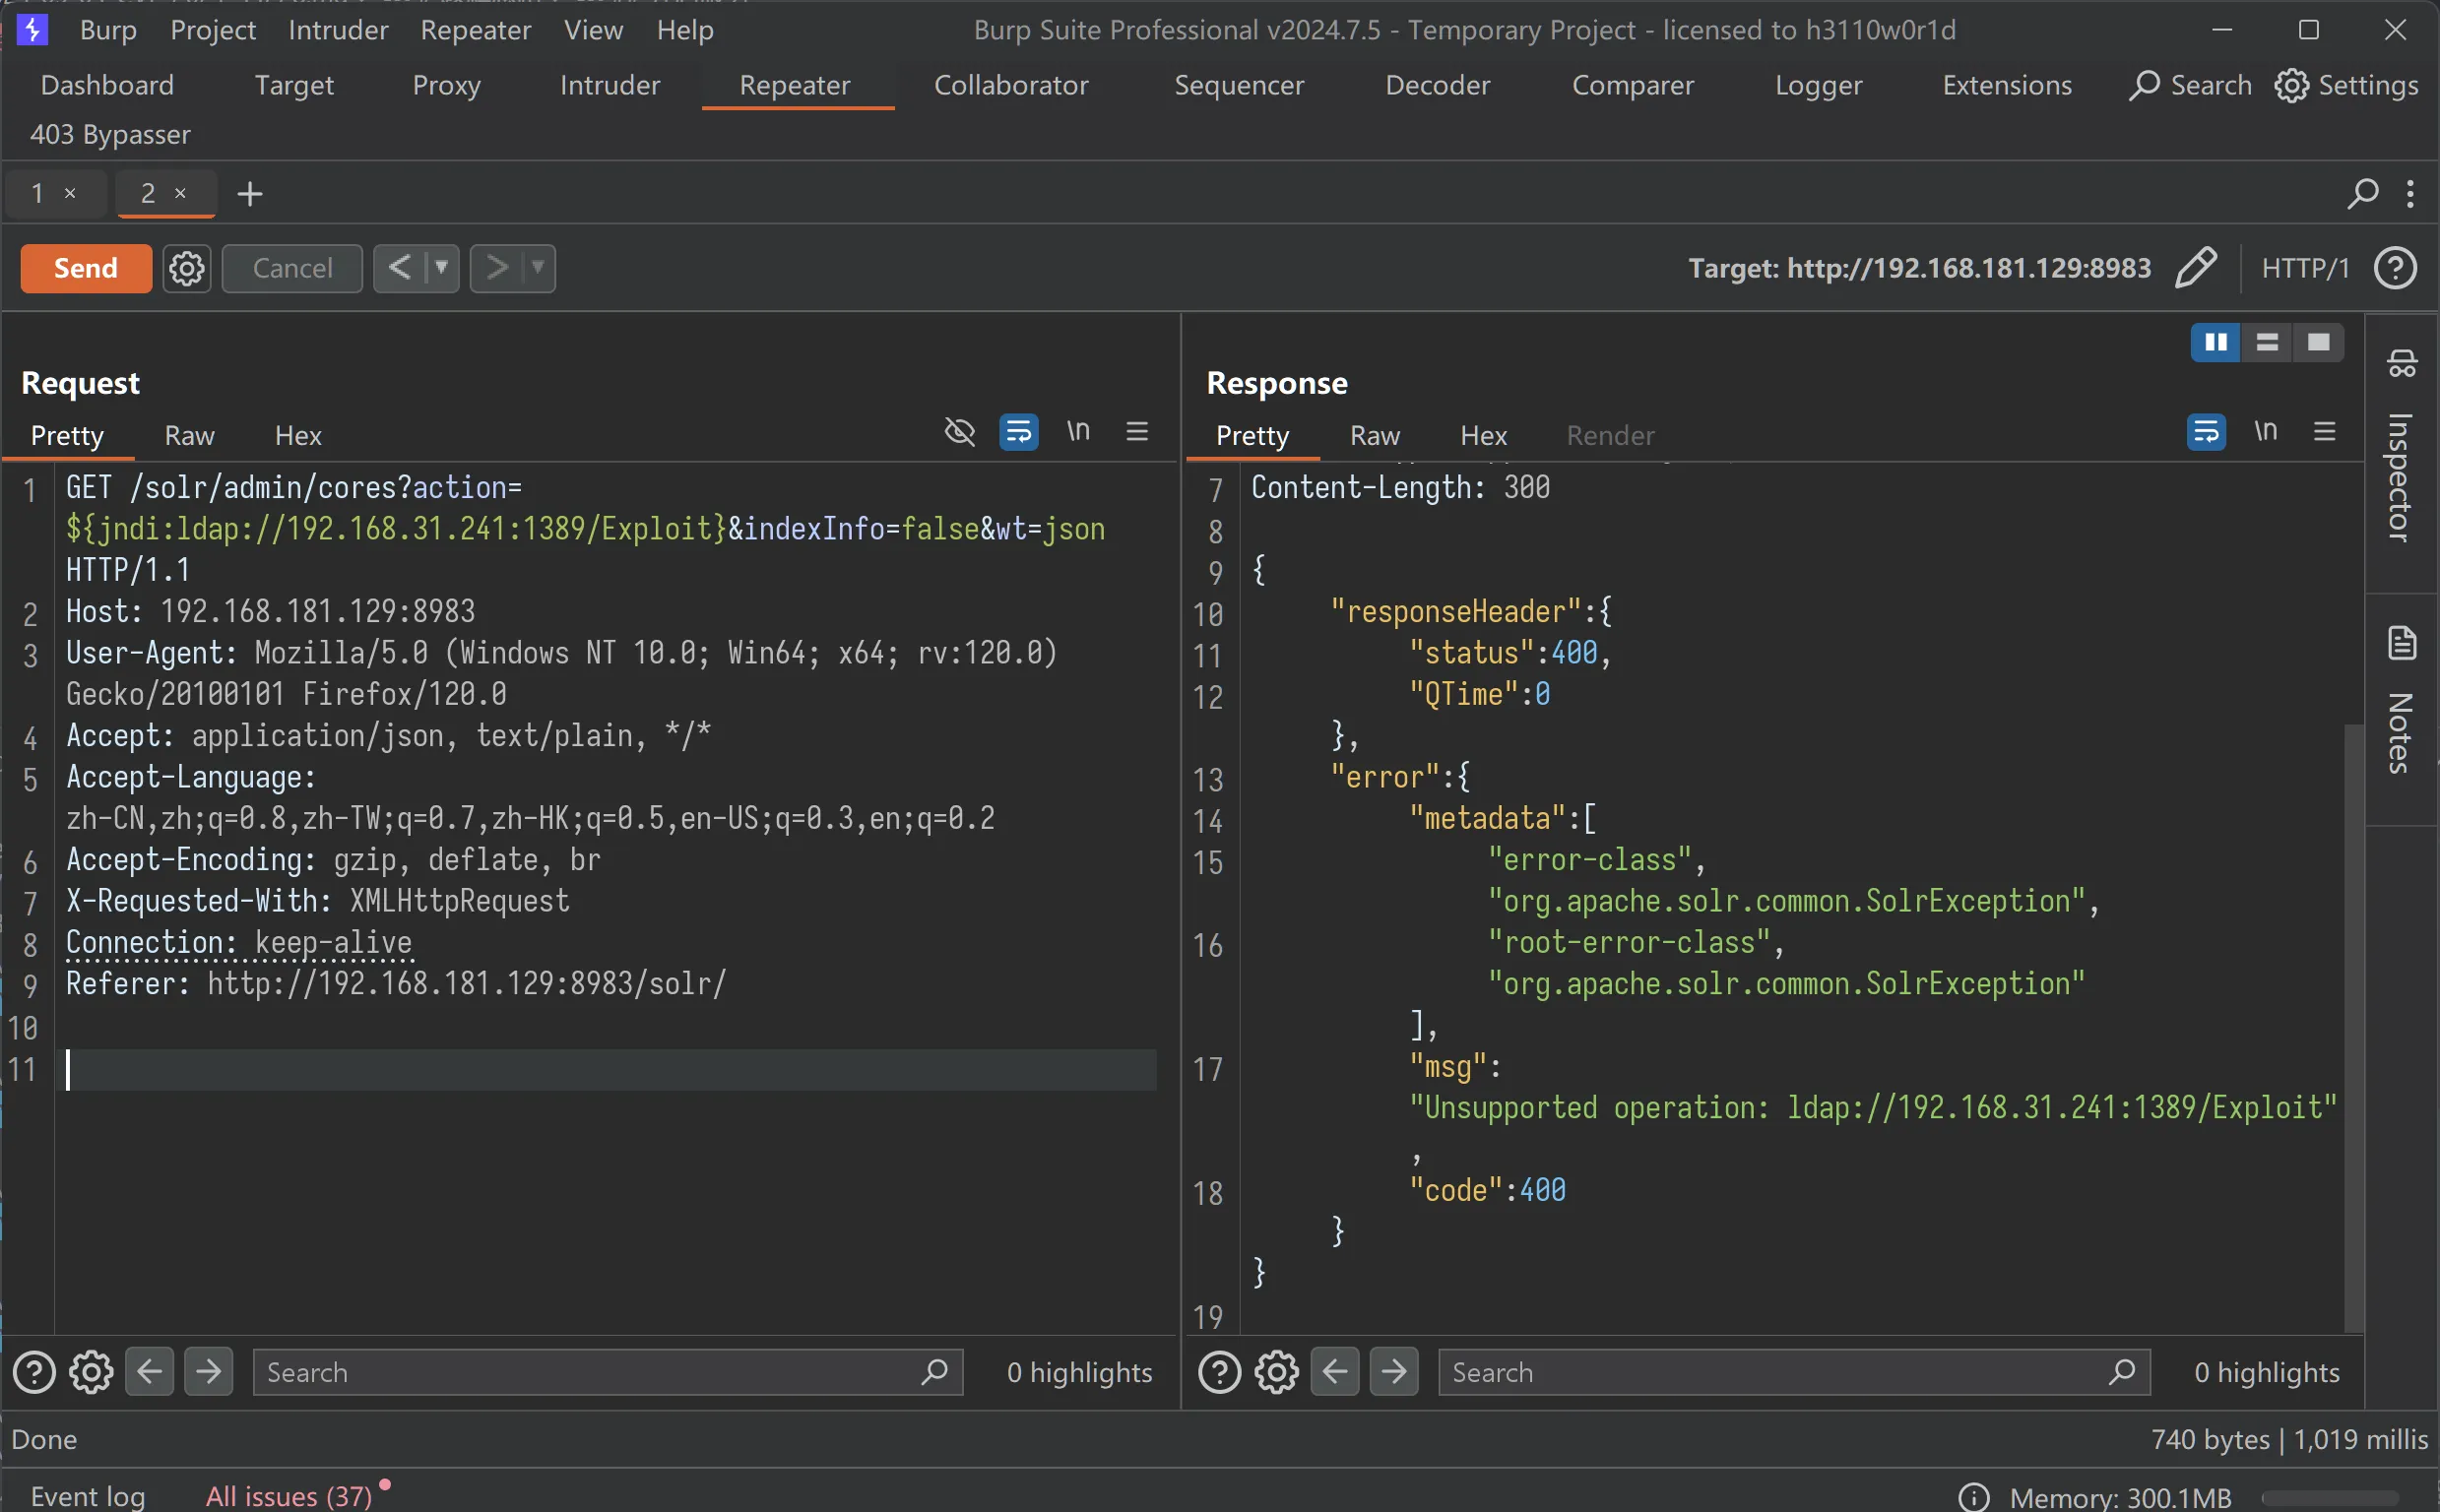
Task: Edit target with the pencil icon
Action: coord(2195,268)
